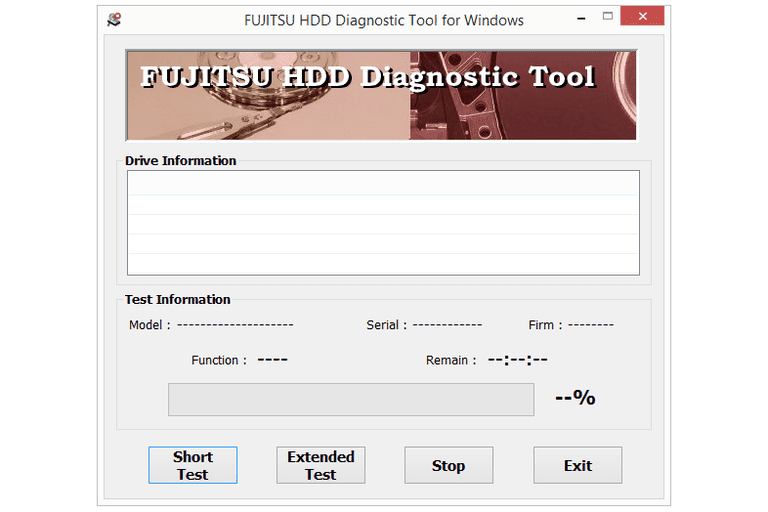Click the 'Function :' label

coord(219,360)
